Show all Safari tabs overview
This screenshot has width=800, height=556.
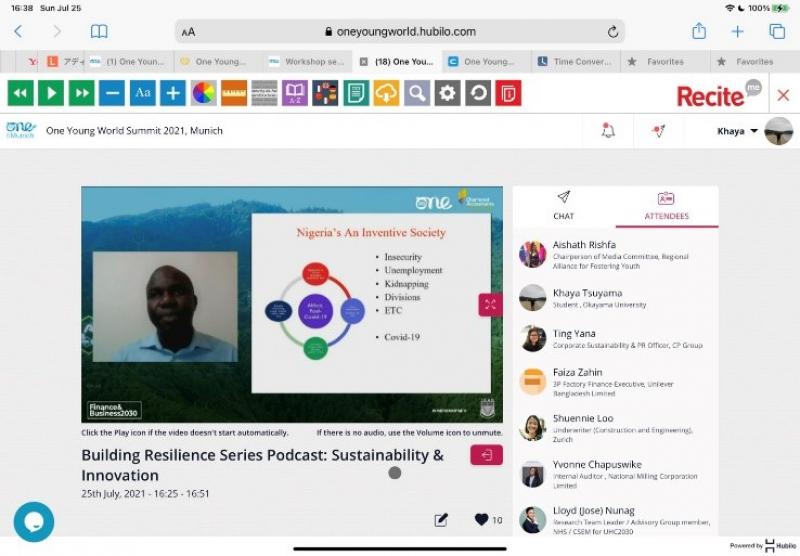[x=777, y=32]
